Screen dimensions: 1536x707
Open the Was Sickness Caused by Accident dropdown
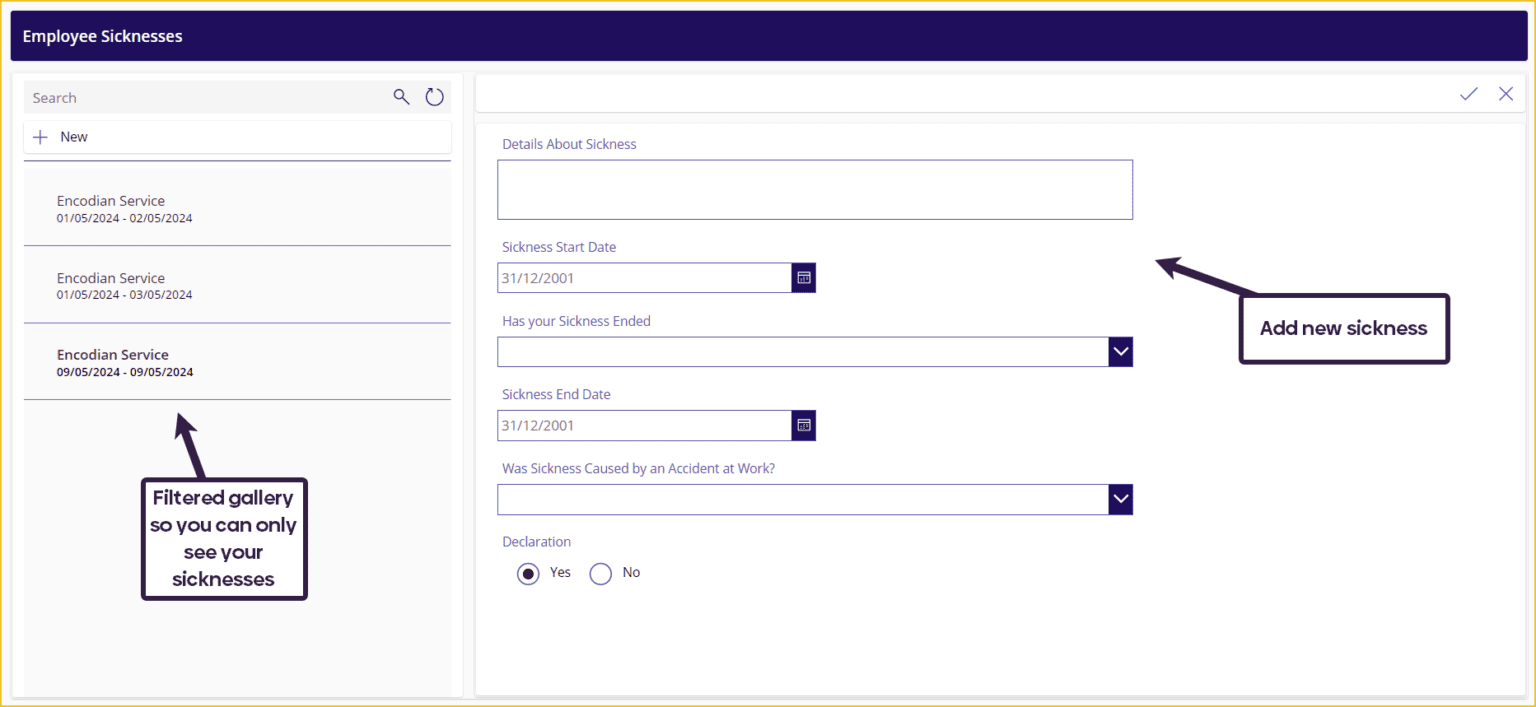coord(1121,499)
